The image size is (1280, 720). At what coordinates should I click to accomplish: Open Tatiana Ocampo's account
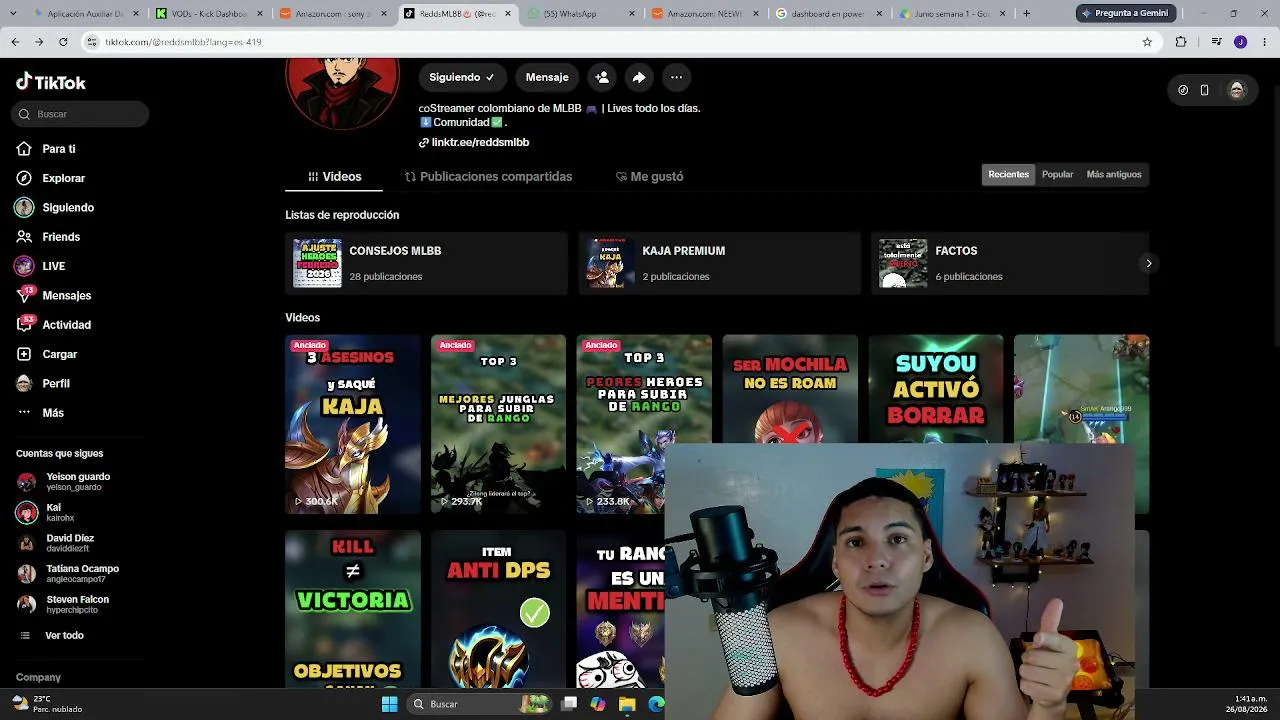(68, 574)
